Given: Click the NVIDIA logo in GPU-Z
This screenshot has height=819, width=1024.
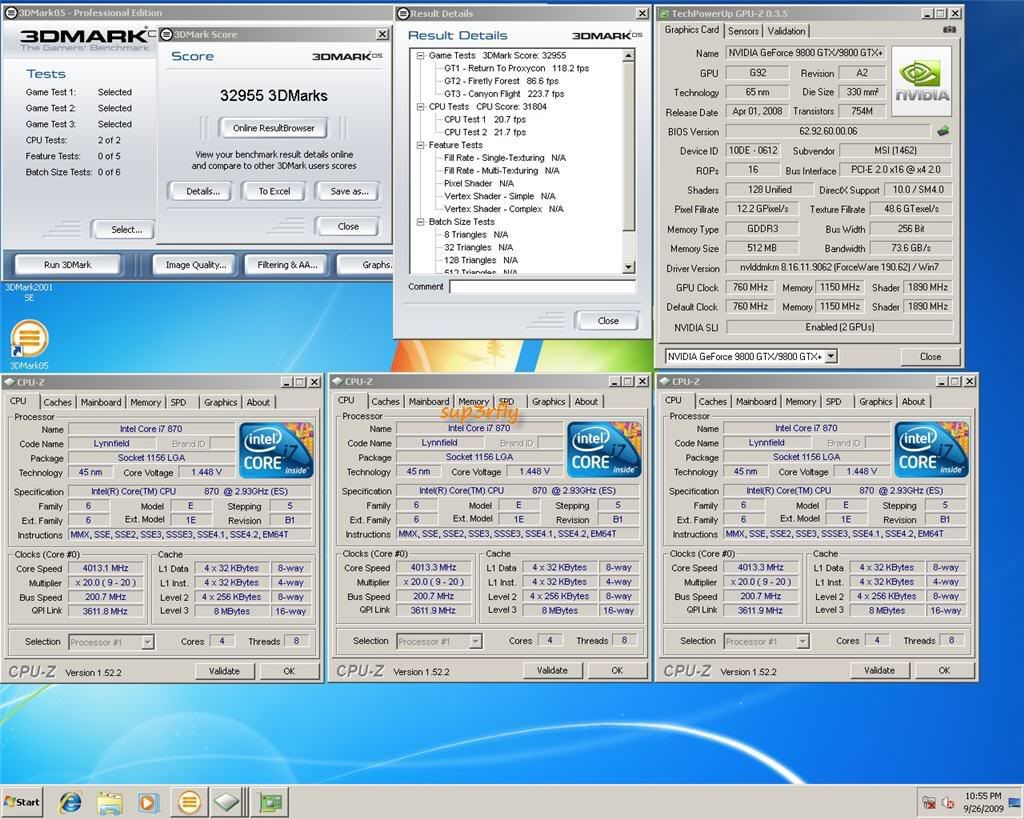Looking at the screenshot, I should tap(920, 80).
